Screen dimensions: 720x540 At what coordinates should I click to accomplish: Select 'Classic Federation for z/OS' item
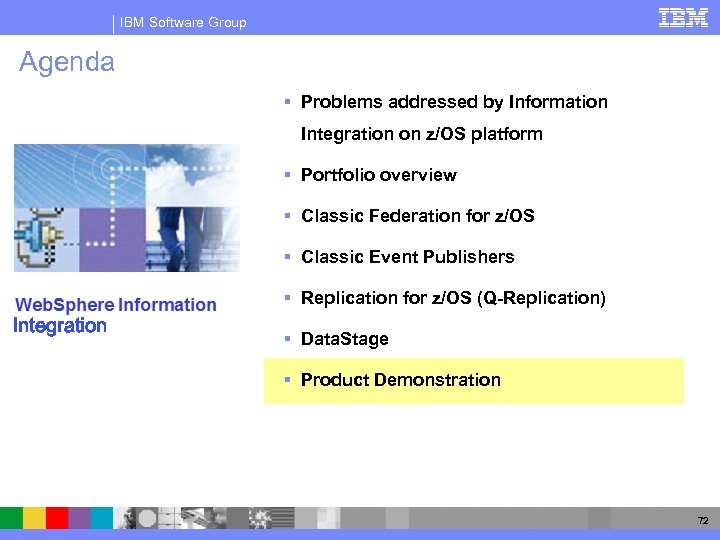click(x=418, y=216)
